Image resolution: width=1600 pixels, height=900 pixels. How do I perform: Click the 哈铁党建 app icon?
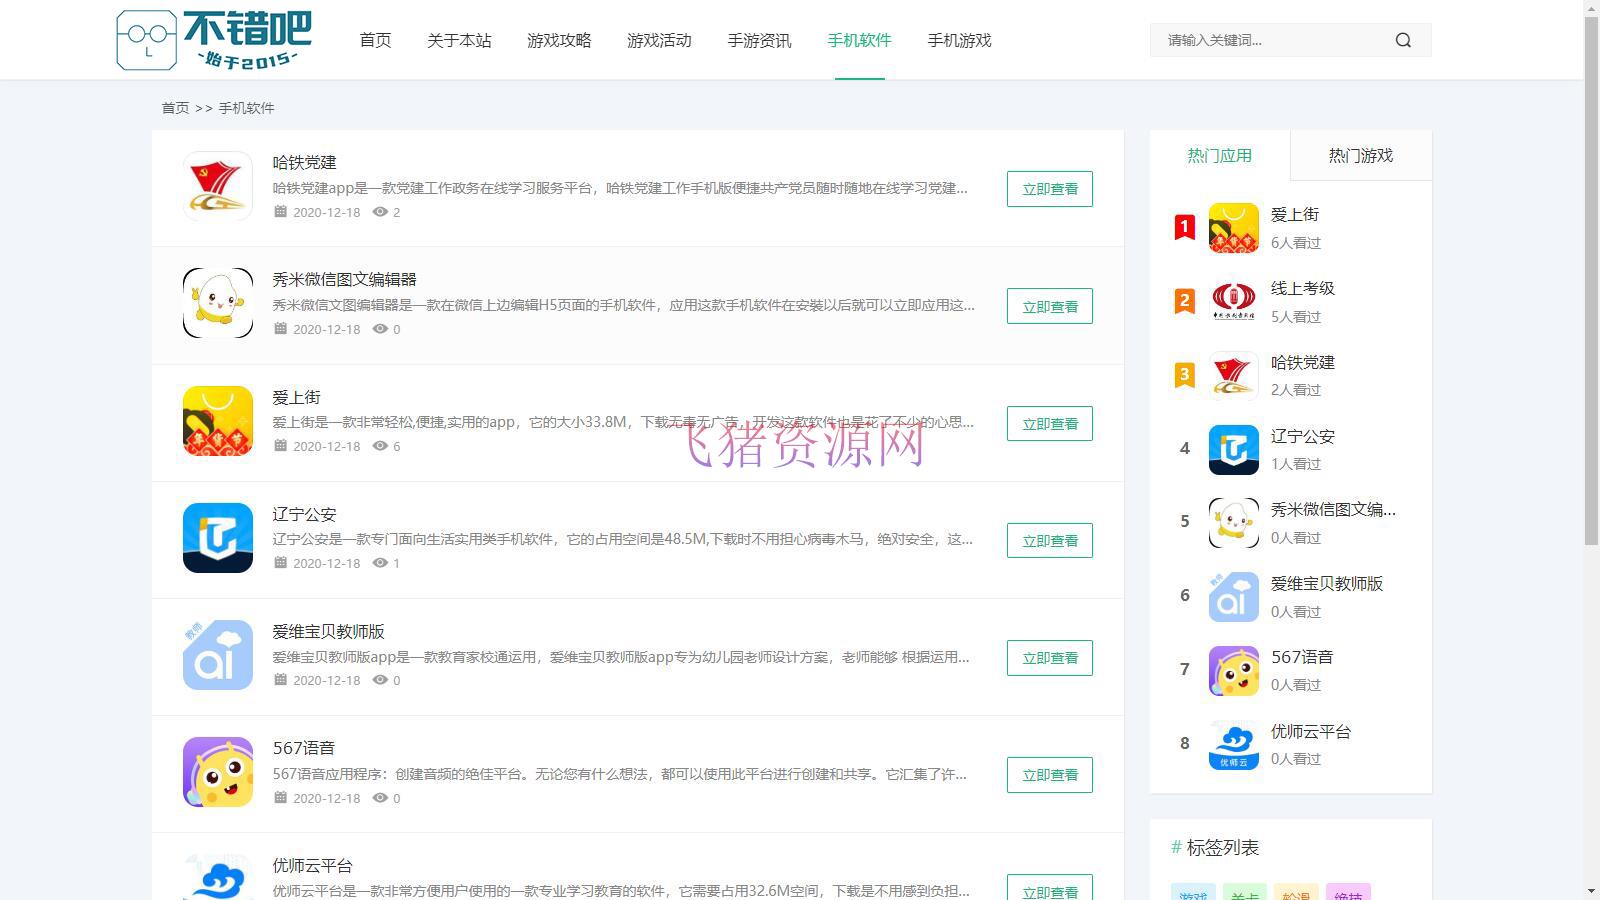(217, 186)
